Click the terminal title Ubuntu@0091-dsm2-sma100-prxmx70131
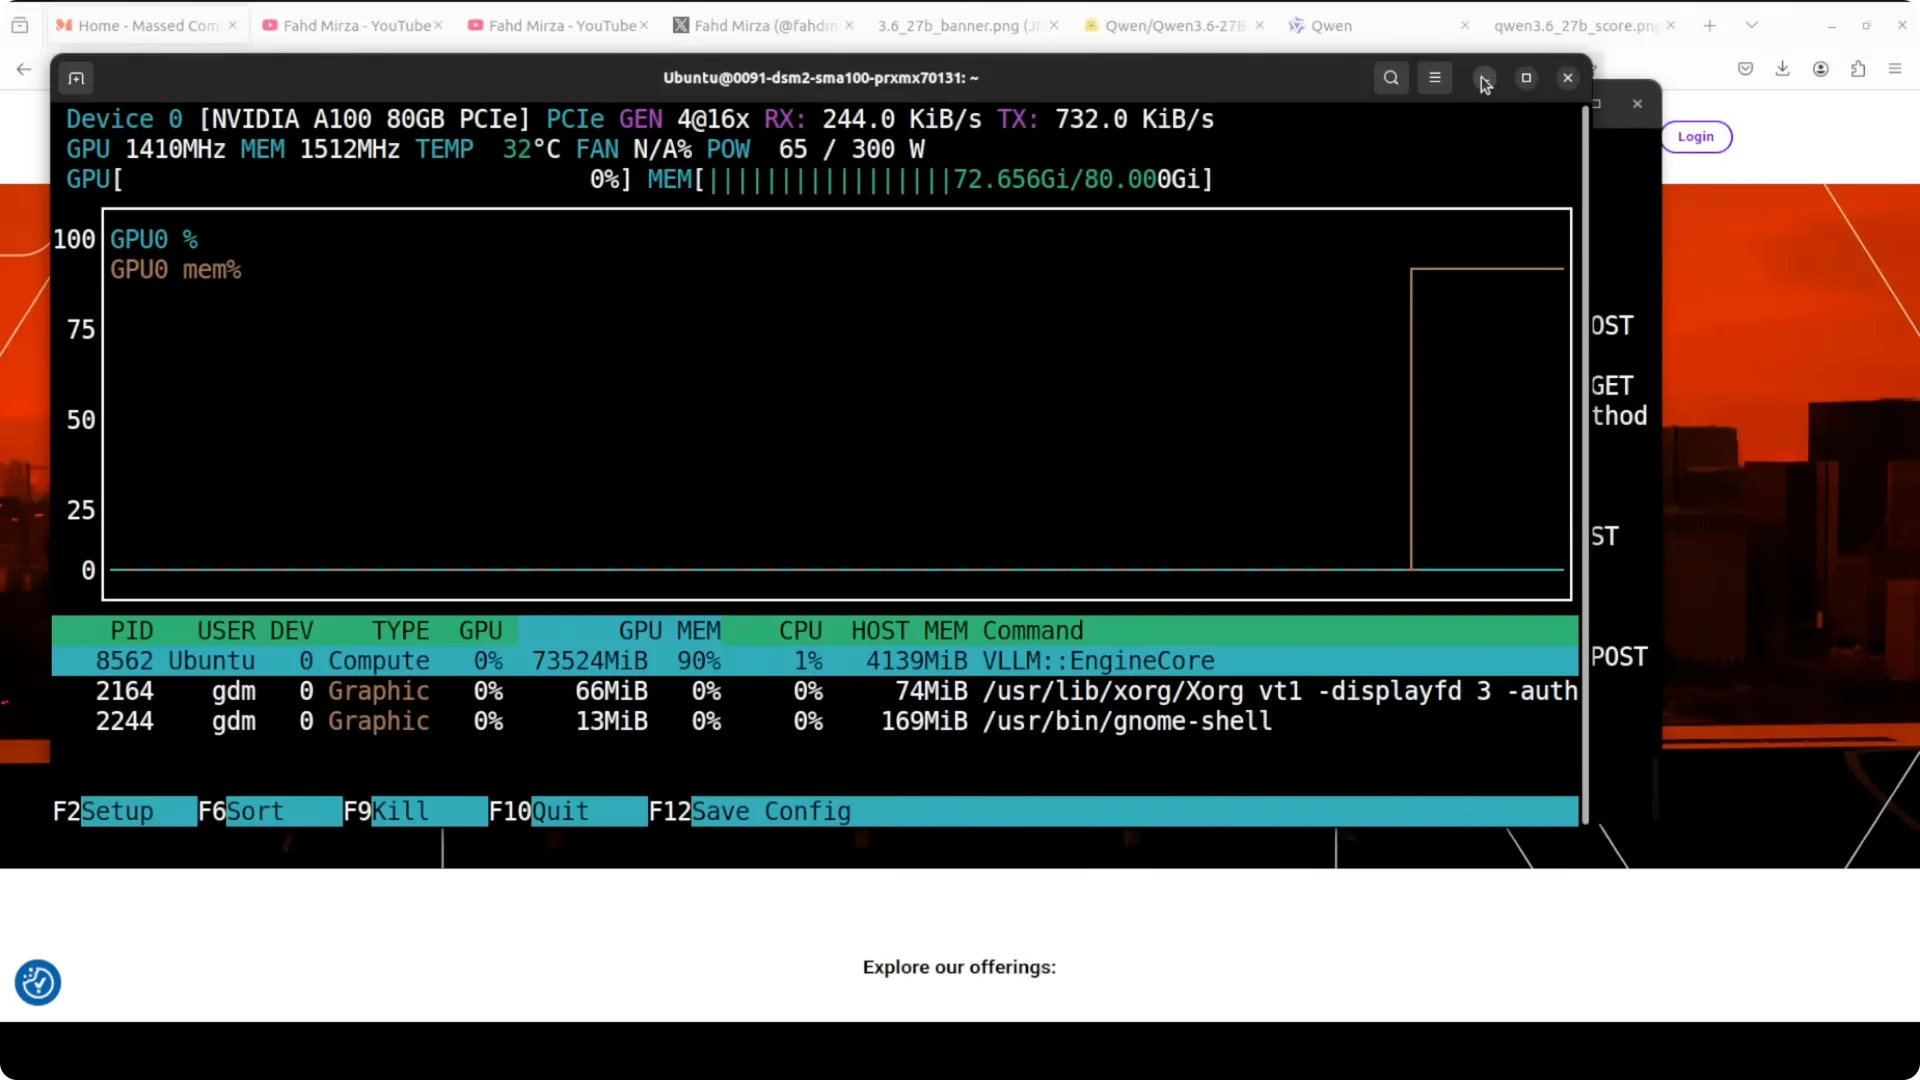The width and height of the screenshot is (1920, 1080). coord(821,78)
